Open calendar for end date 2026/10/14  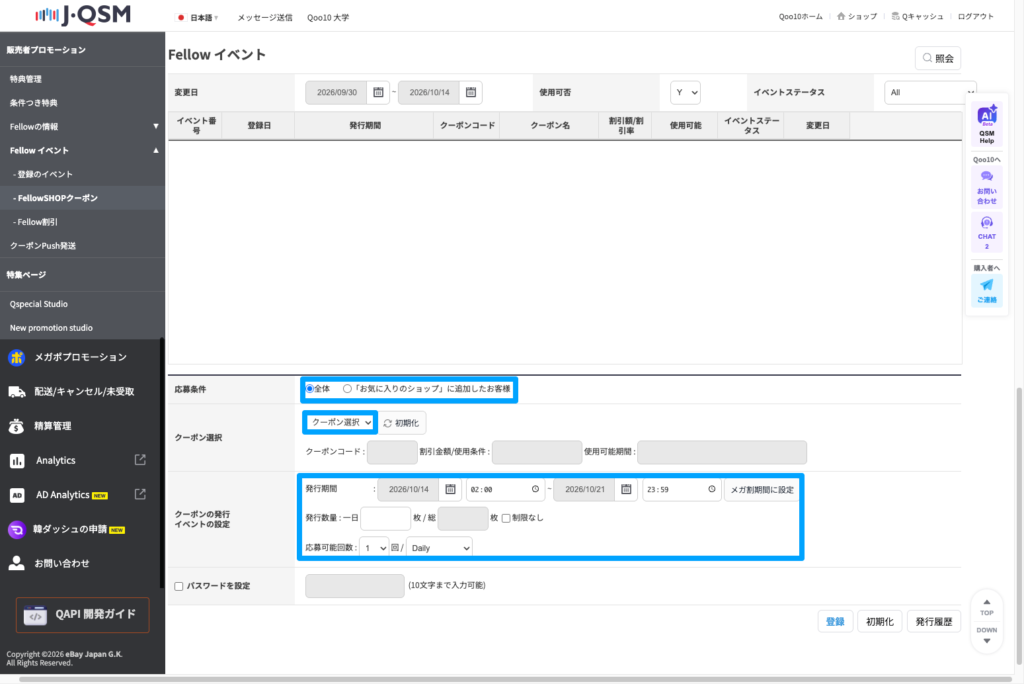pyautogui.click(x=471, y=92)
